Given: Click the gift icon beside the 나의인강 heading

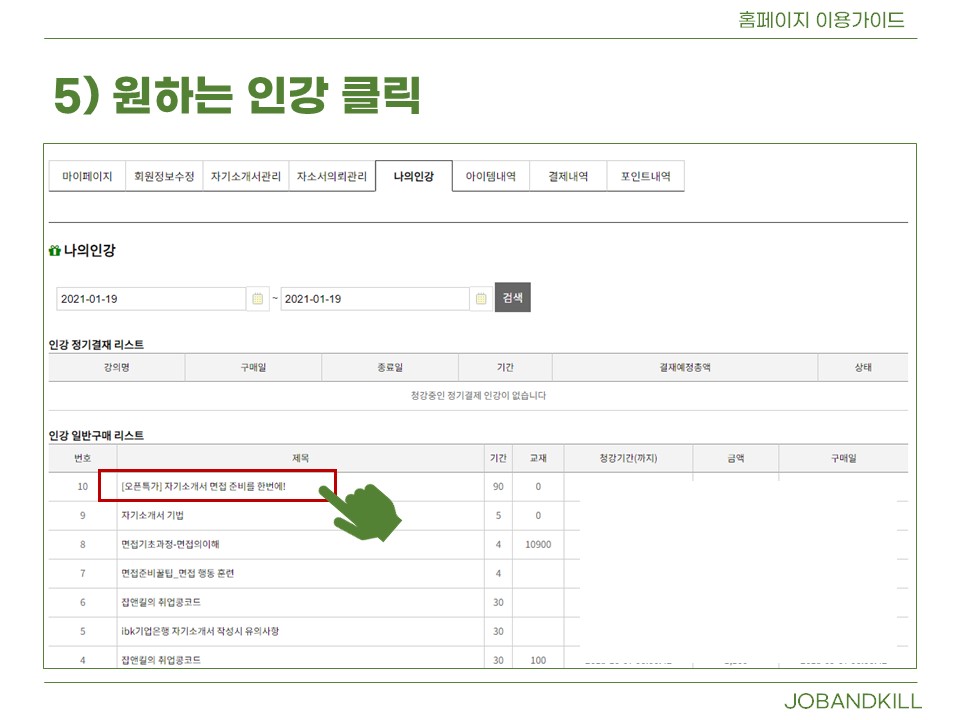Looking at the screenshot, I should point(55,251).
